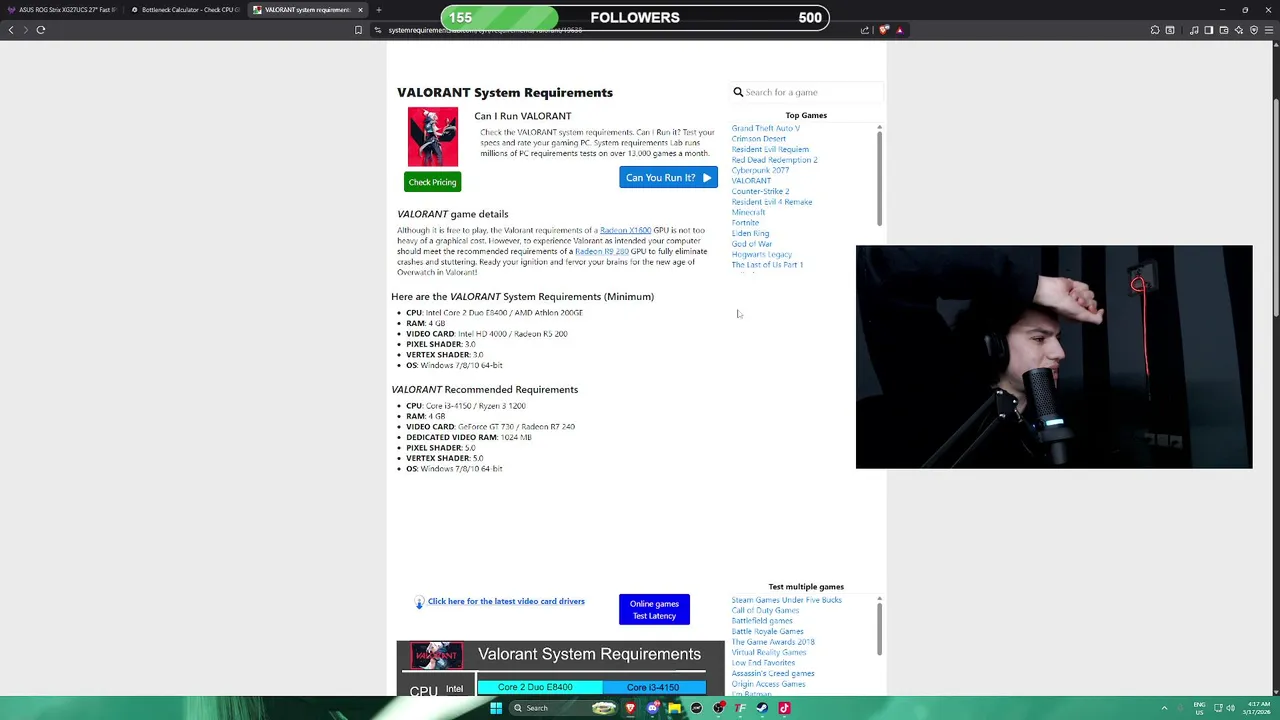Click the green Check Pricing button
This screenshot has width=1280, height=720.
point(432,182)
